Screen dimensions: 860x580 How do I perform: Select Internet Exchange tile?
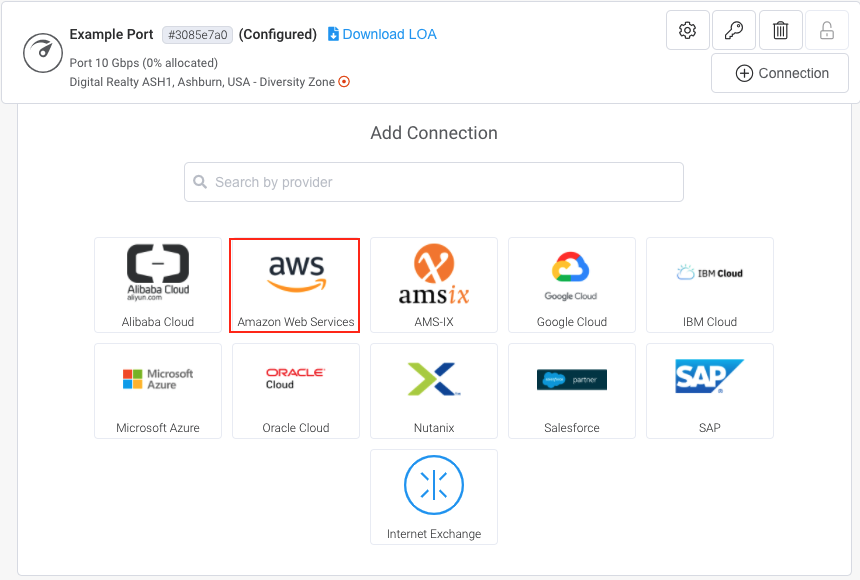[x=434, y=497]
